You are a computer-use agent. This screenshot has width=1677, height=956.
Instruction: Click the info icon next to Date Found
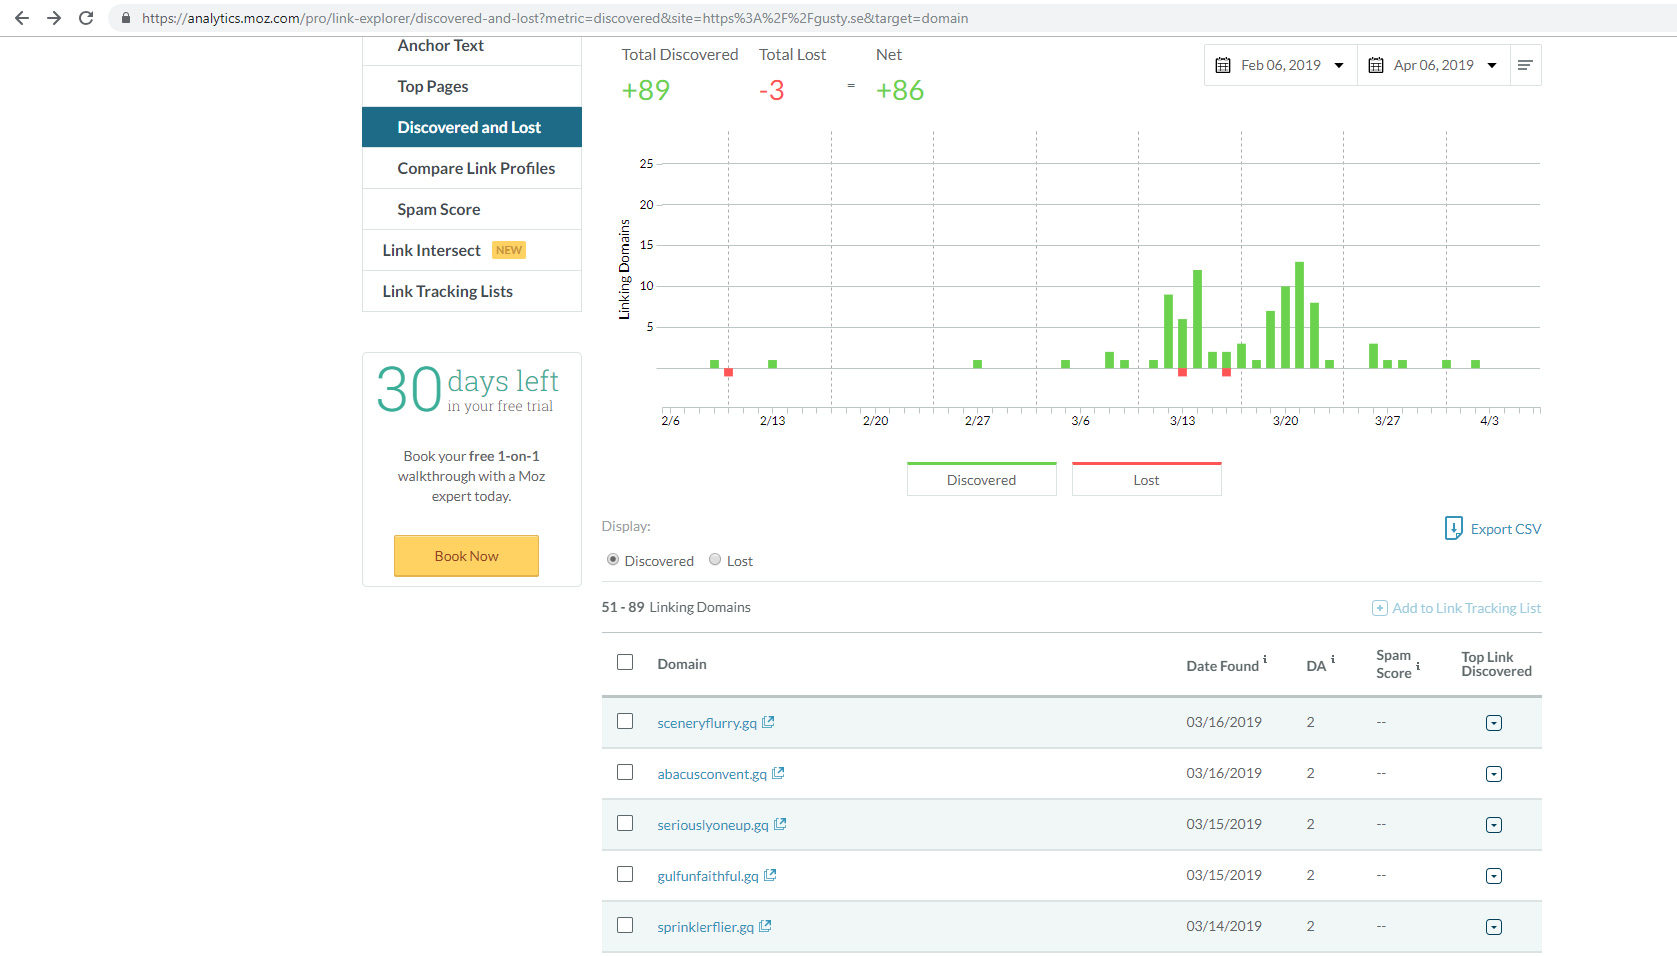(1265, 660)
